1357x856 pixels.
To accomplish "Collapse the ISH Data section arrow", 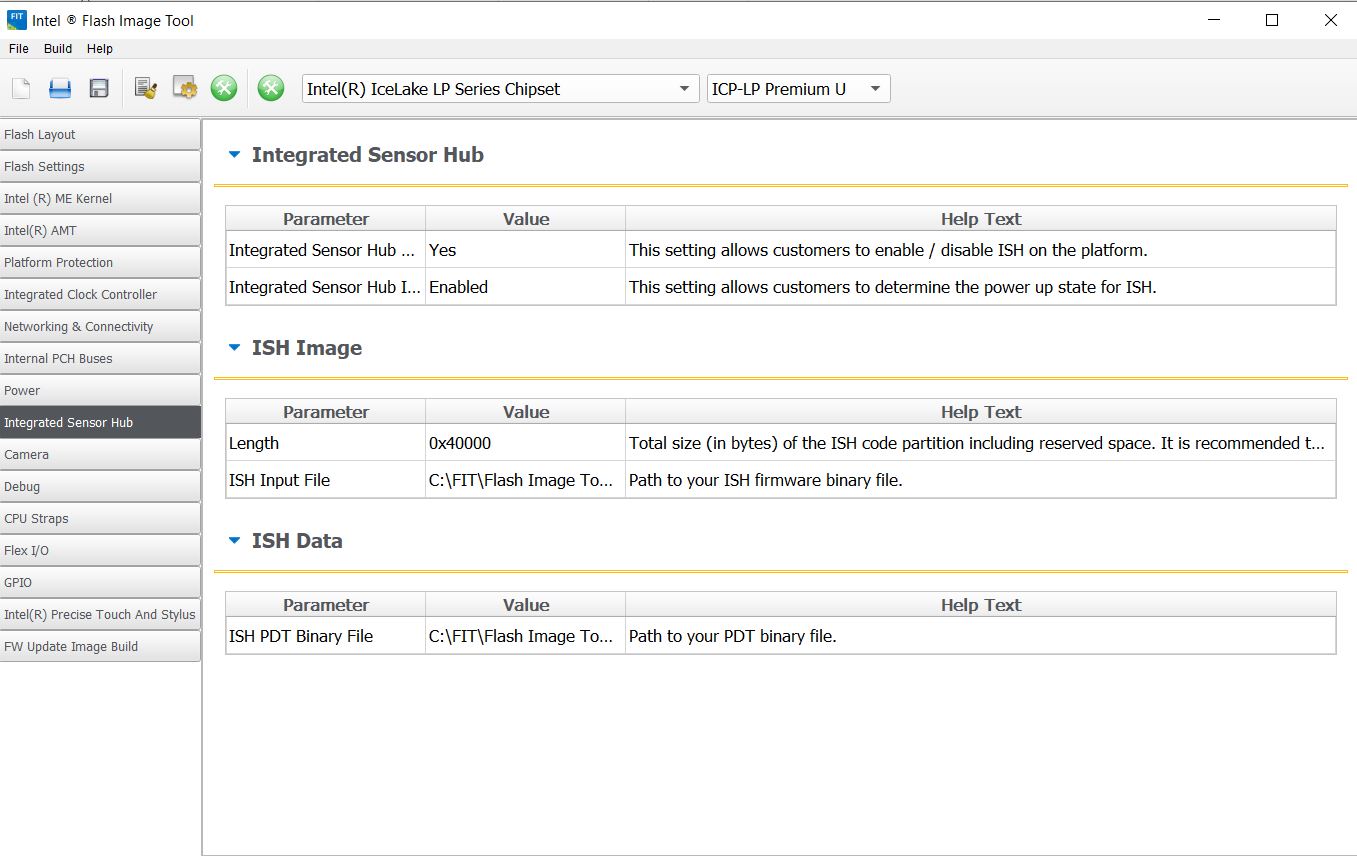I will (x=235, y=541).
